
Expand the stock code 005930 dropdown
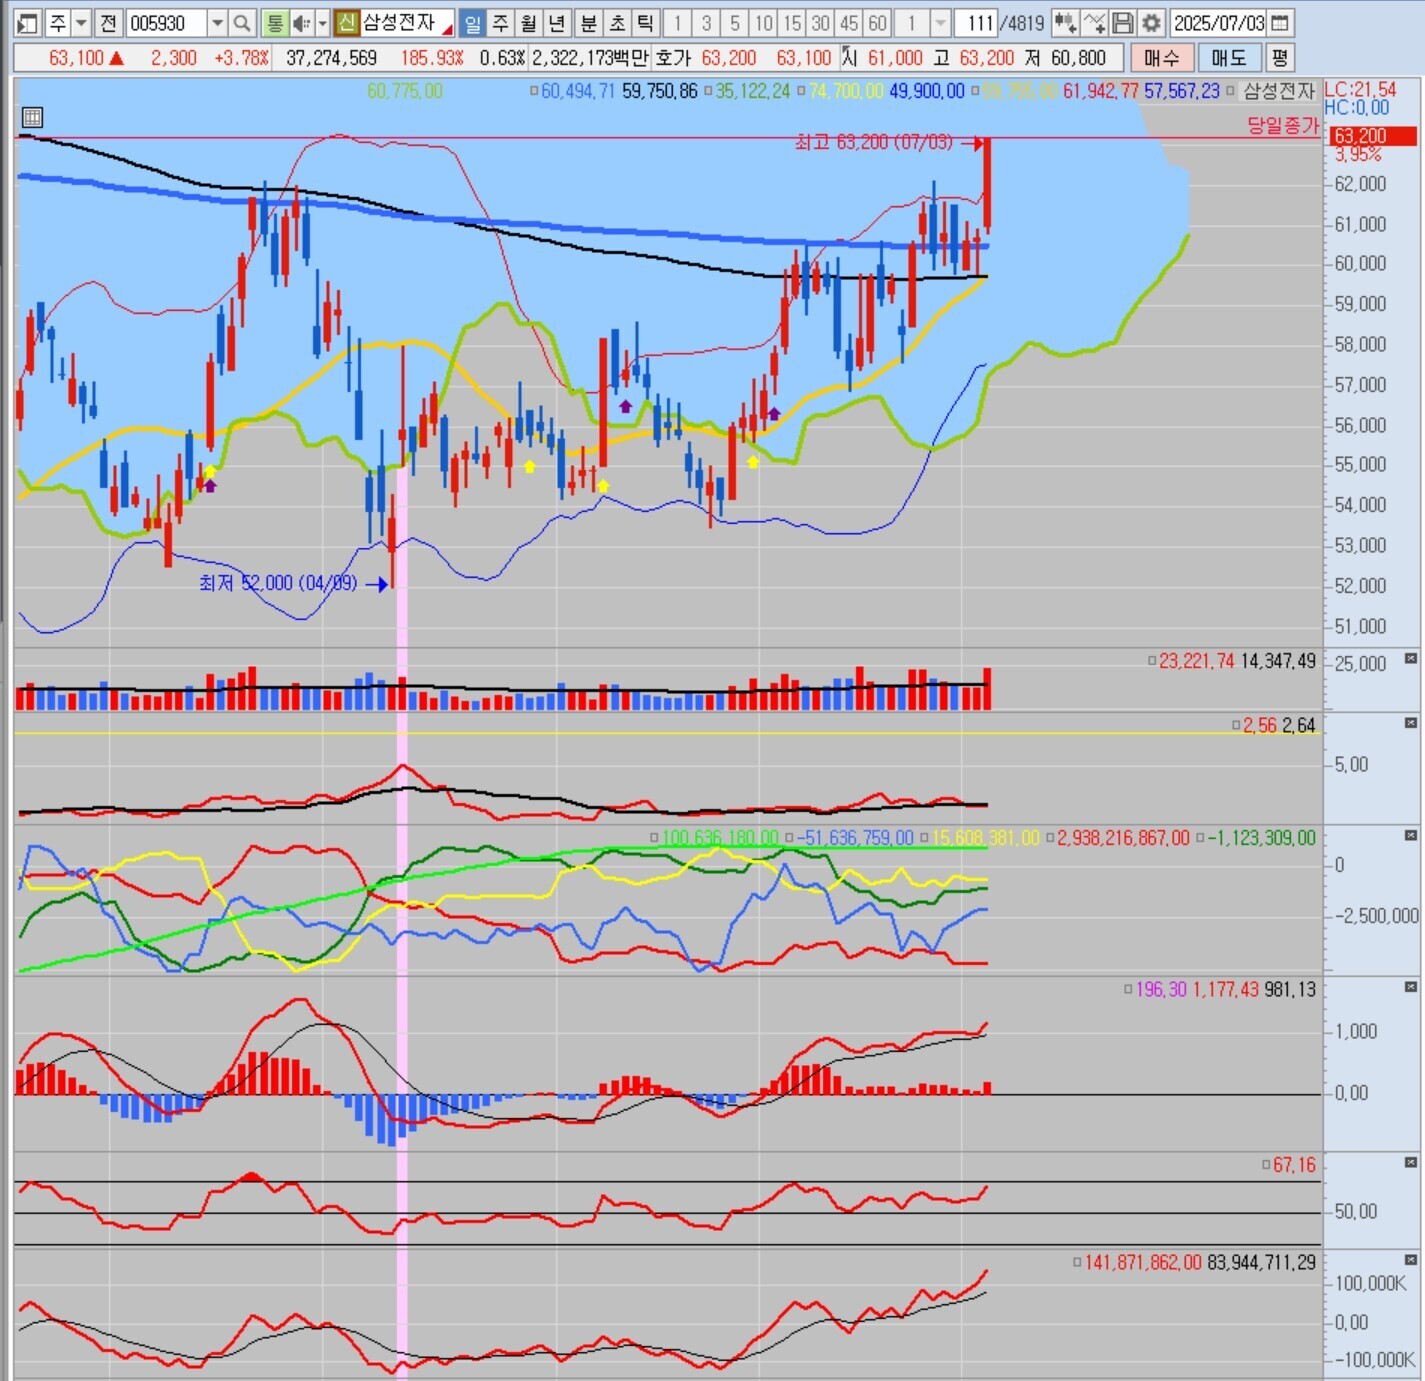(217, 23)
